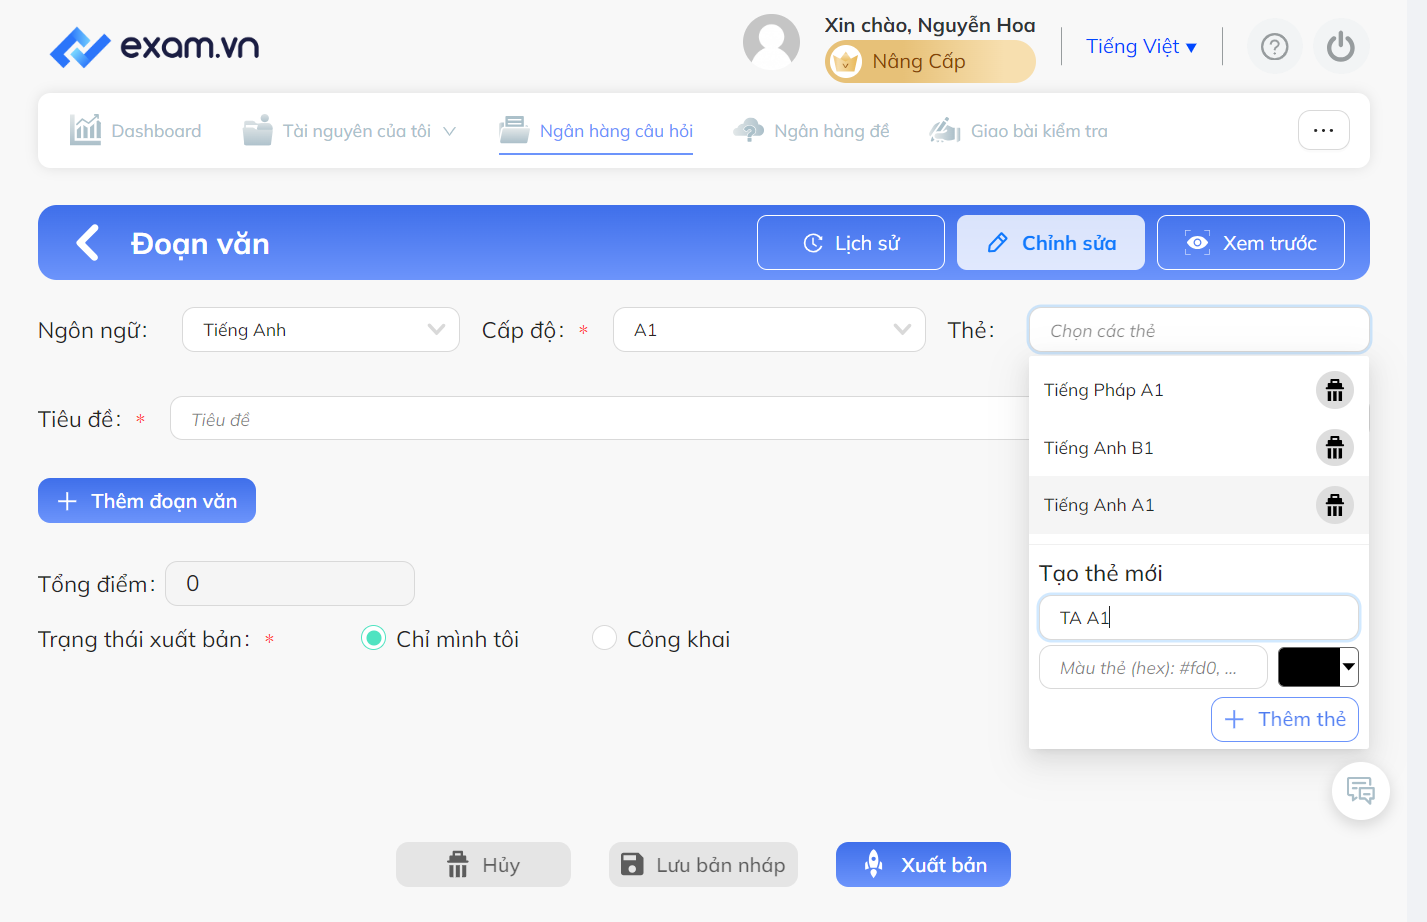The width and height of the screenshot is (1427, 922).
Task: Open the Cấp độ A1 dropdown
Action: (769, 330)
